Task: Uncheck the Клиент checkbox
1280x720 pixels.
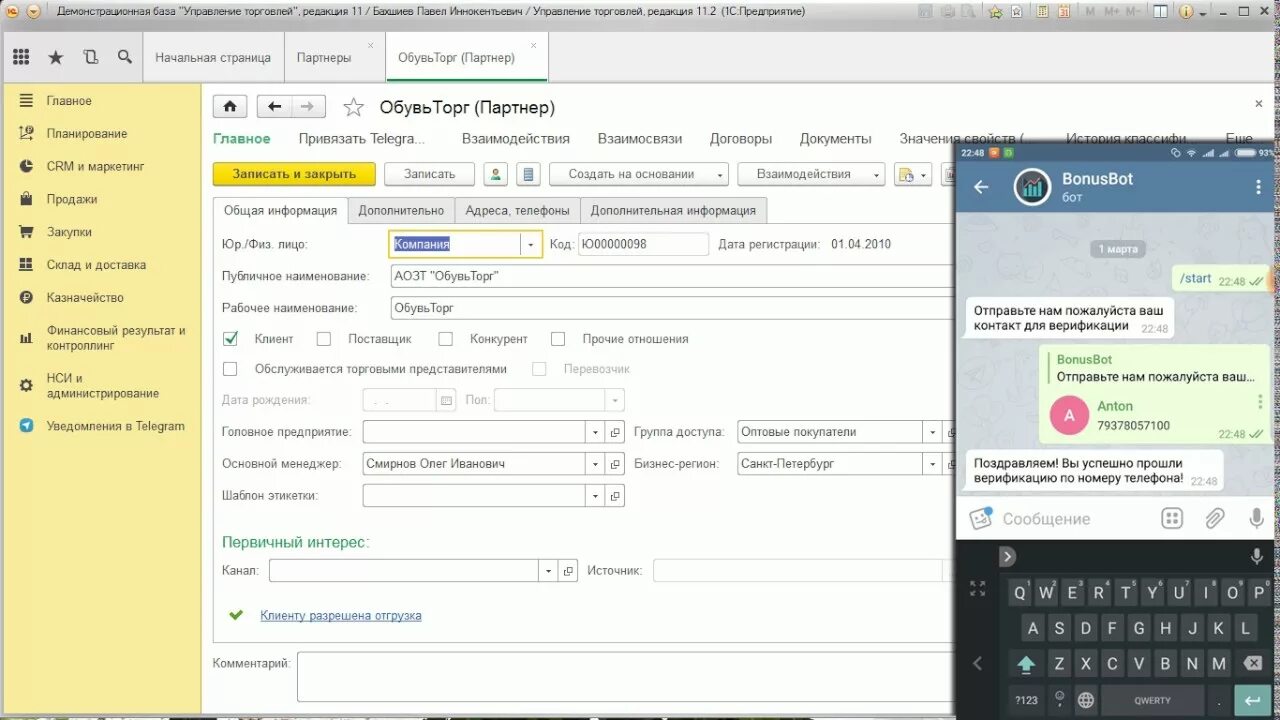Action: click(230, 338)
